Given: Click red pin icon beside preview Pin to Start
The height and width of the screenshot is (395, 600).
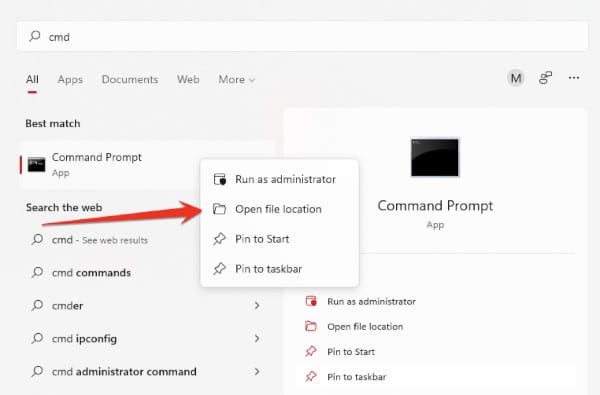Looking at the screenshot, I should tap(311, 351).
